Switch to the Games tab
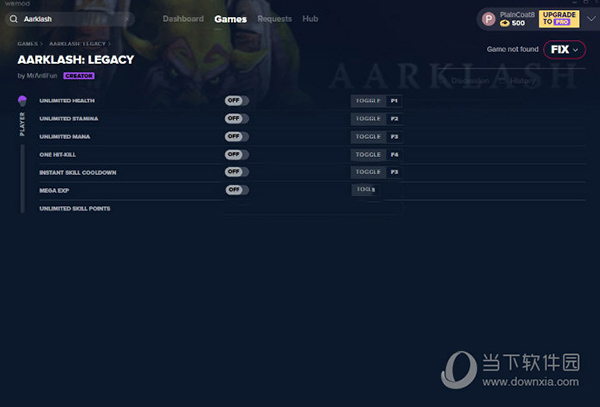600x407 pixels. pos(230,19)
